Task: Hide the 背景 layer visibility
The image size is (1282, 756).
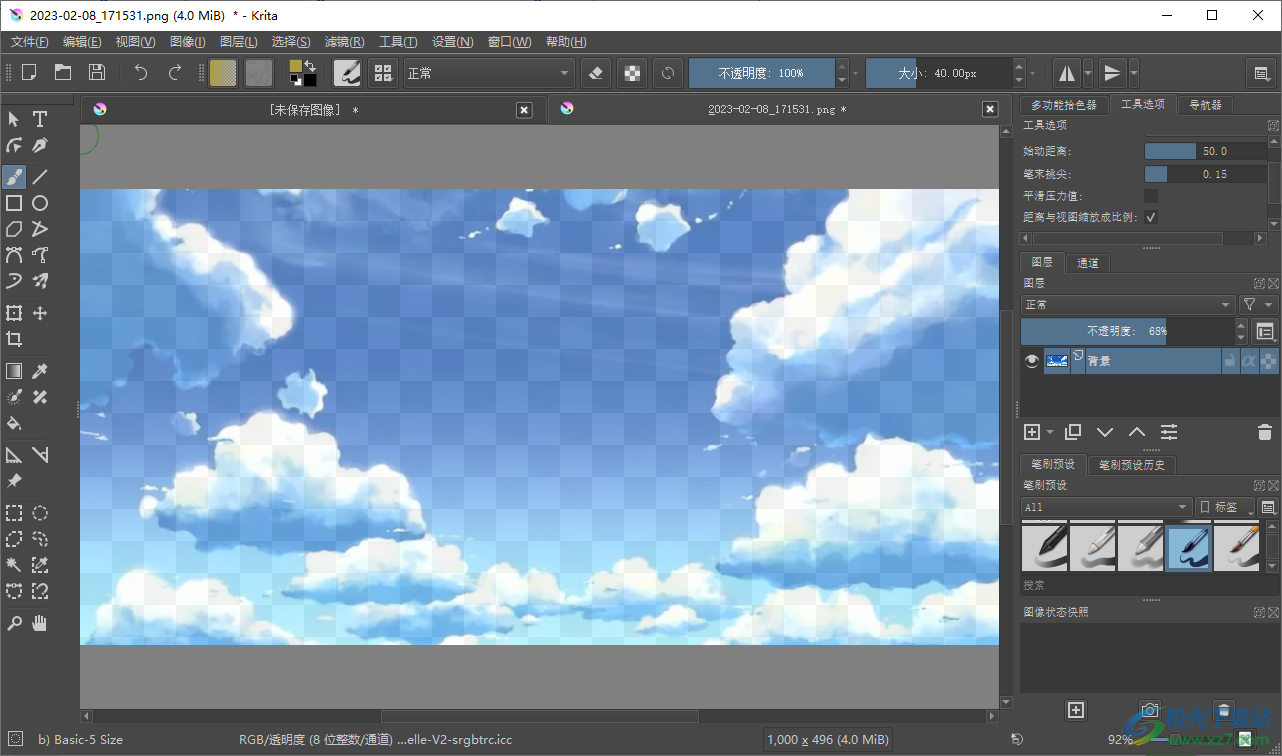Action: tap(1032, 361)
